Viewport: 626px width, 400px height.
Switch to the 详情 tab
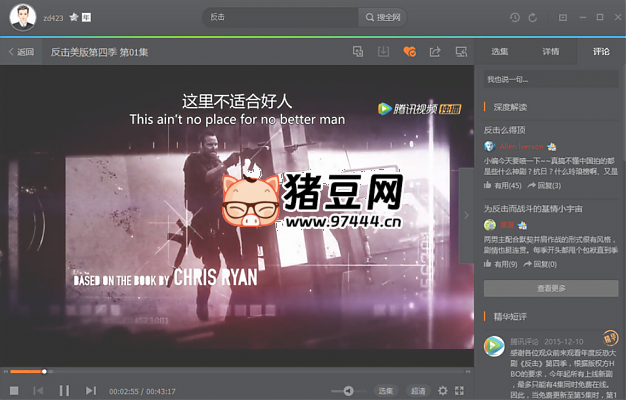pos(551,51)
